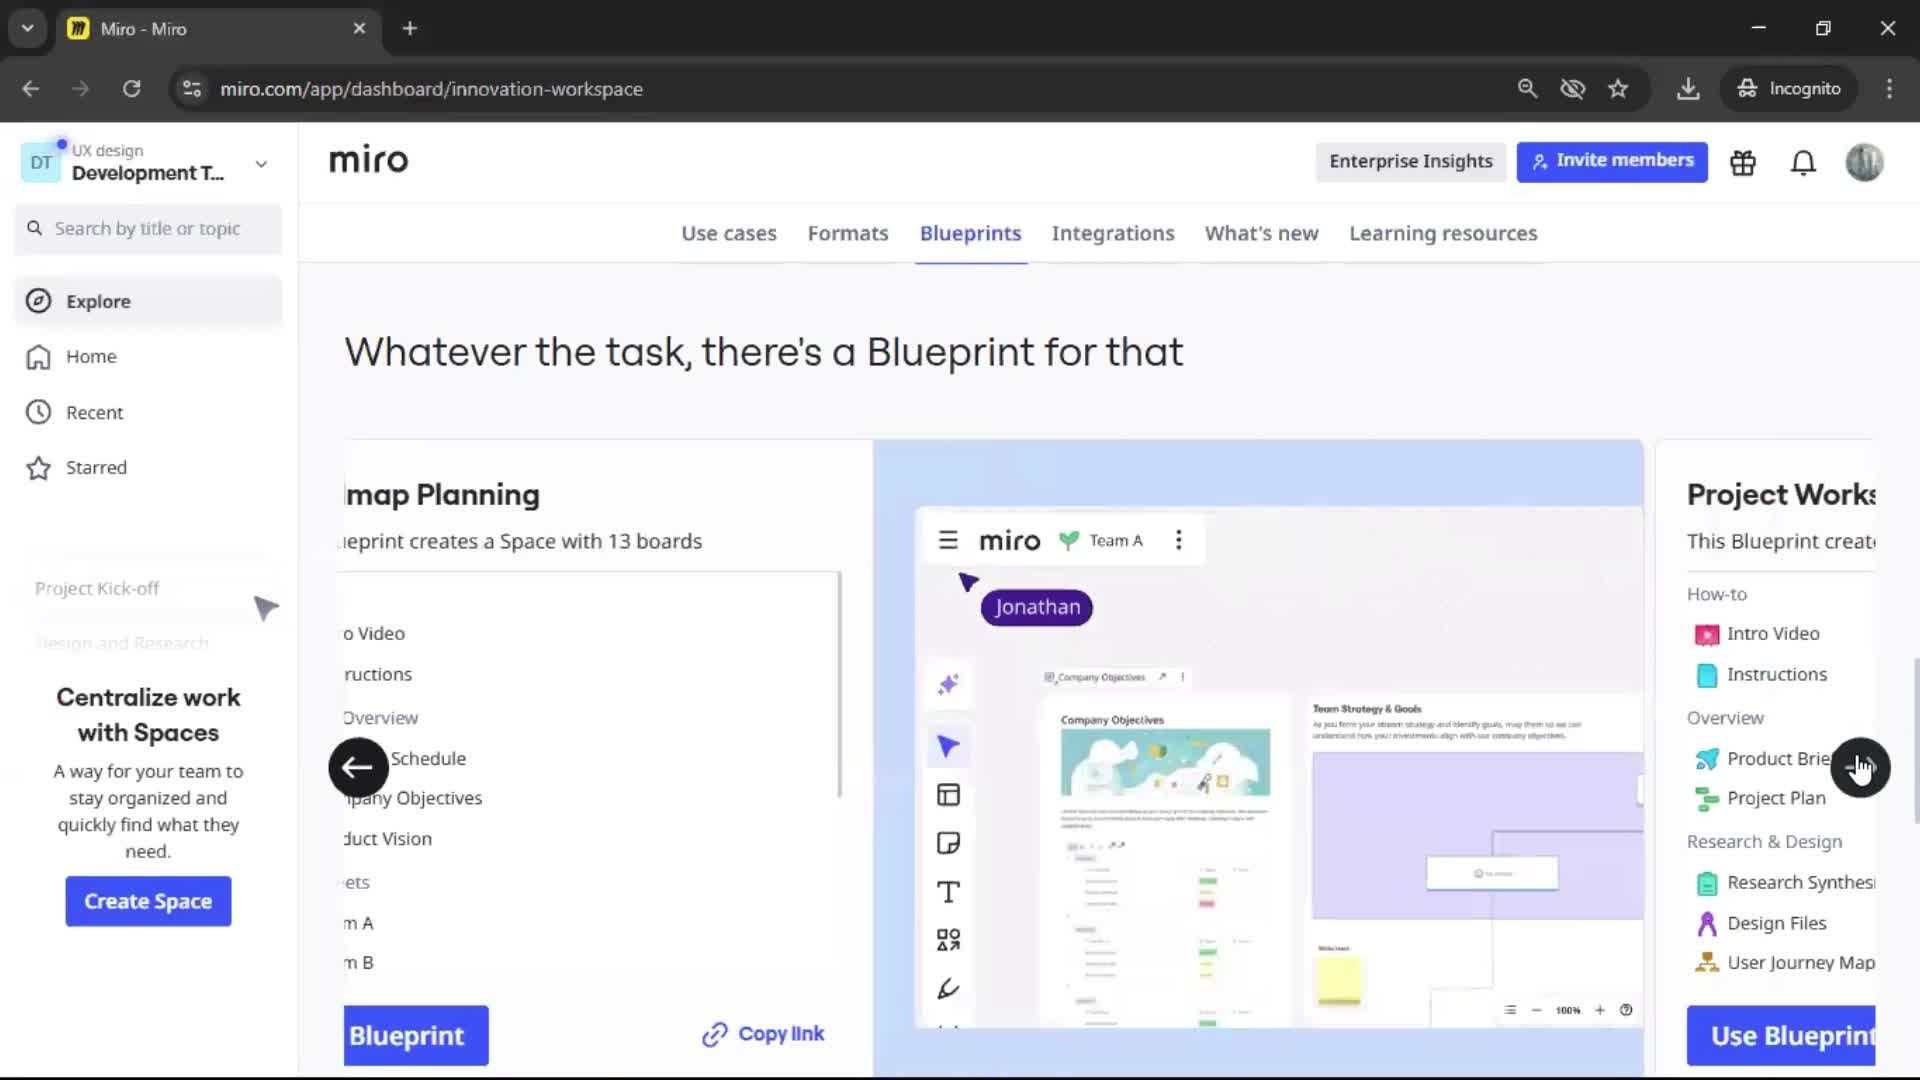Open the site information icon
The image size is (1920, 1080).
[x=192, y=88]
